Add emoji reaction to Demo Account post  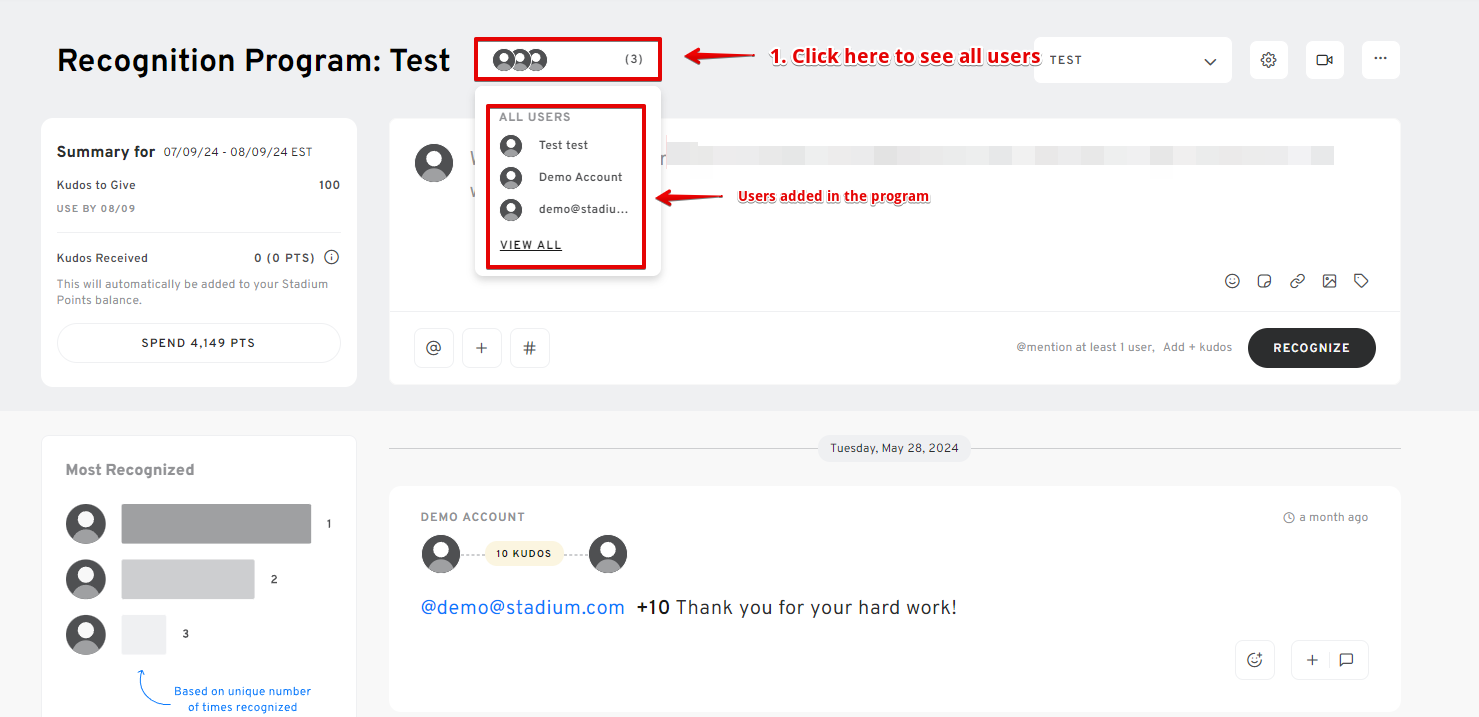tap(1255, 660)
